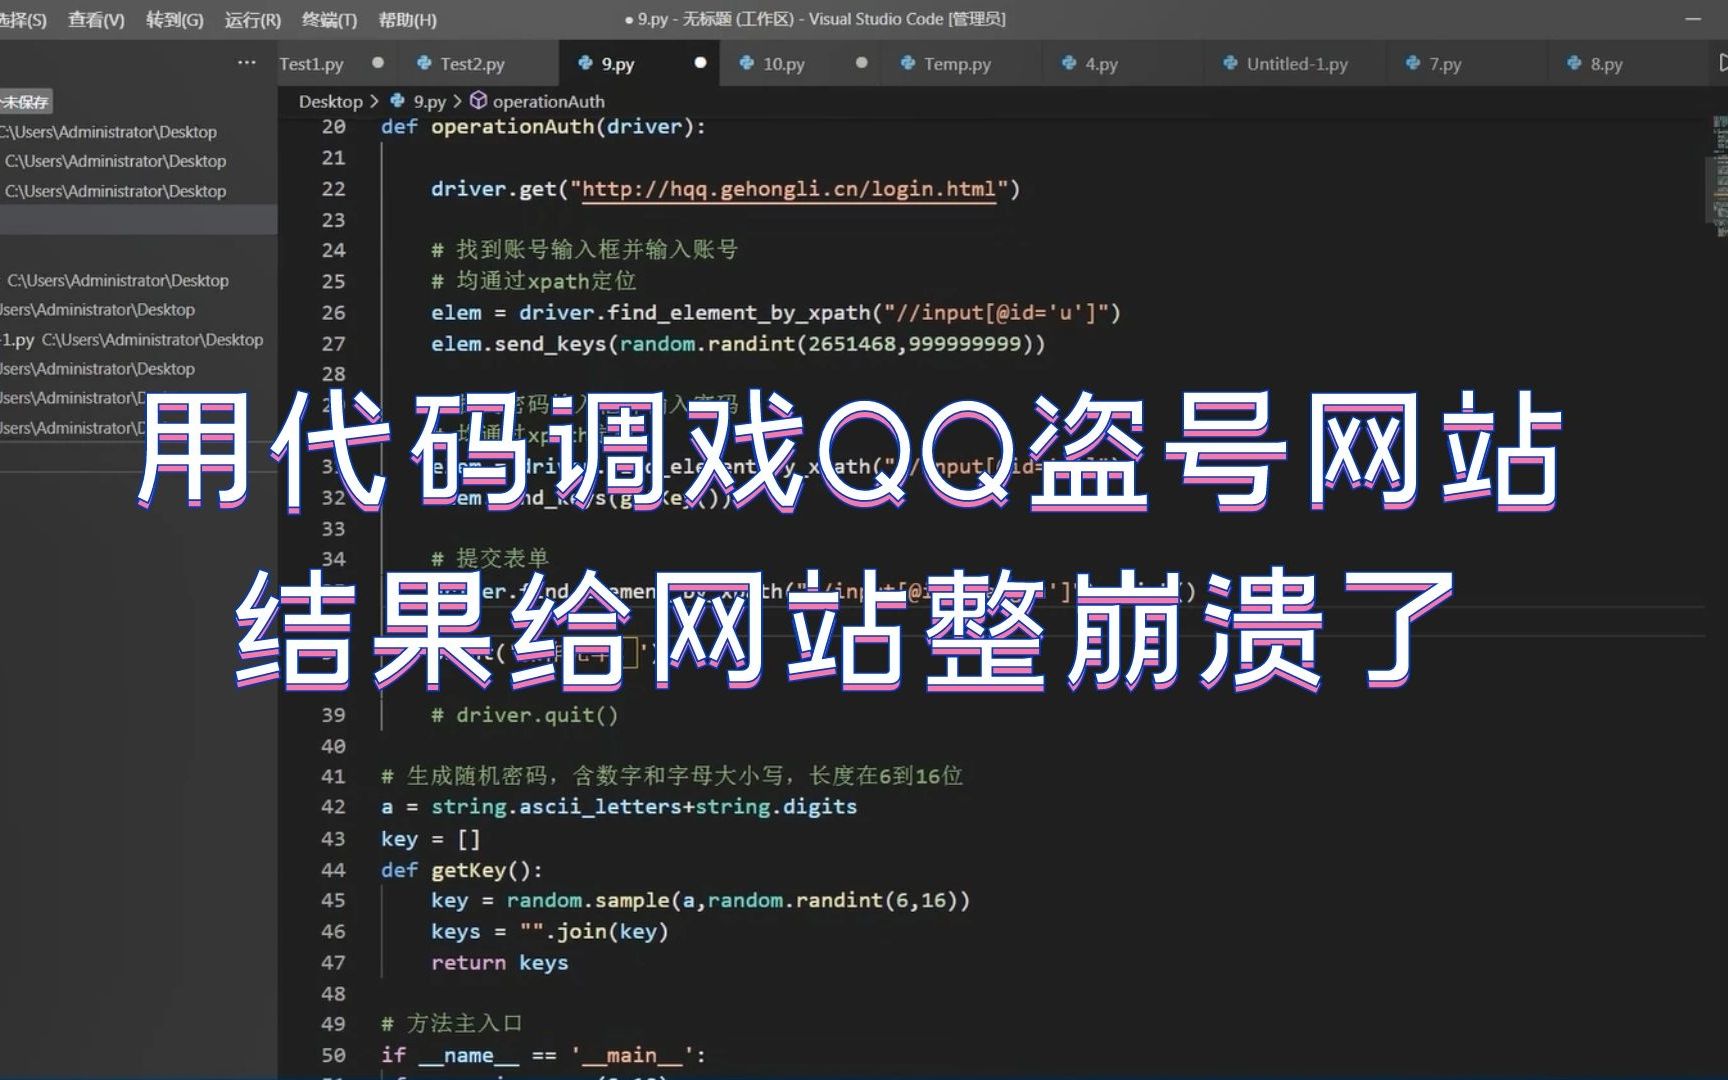Click comment '# 找到账号输入框并输入账号'

[584, 249]
